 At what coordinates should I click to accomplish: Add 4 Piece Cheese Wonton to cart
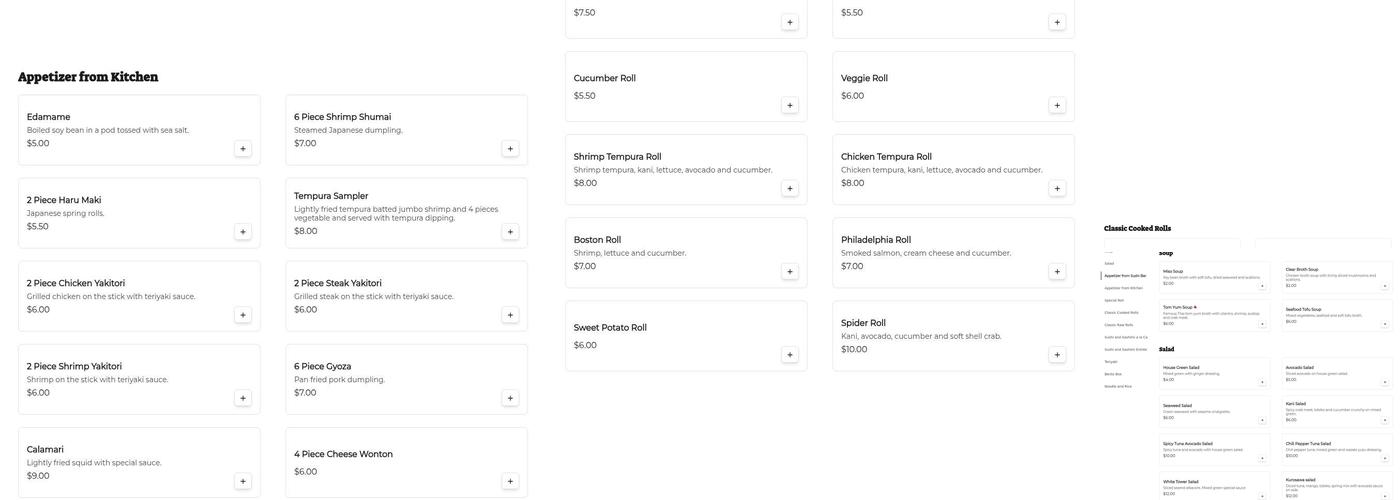tap(510, 482)
